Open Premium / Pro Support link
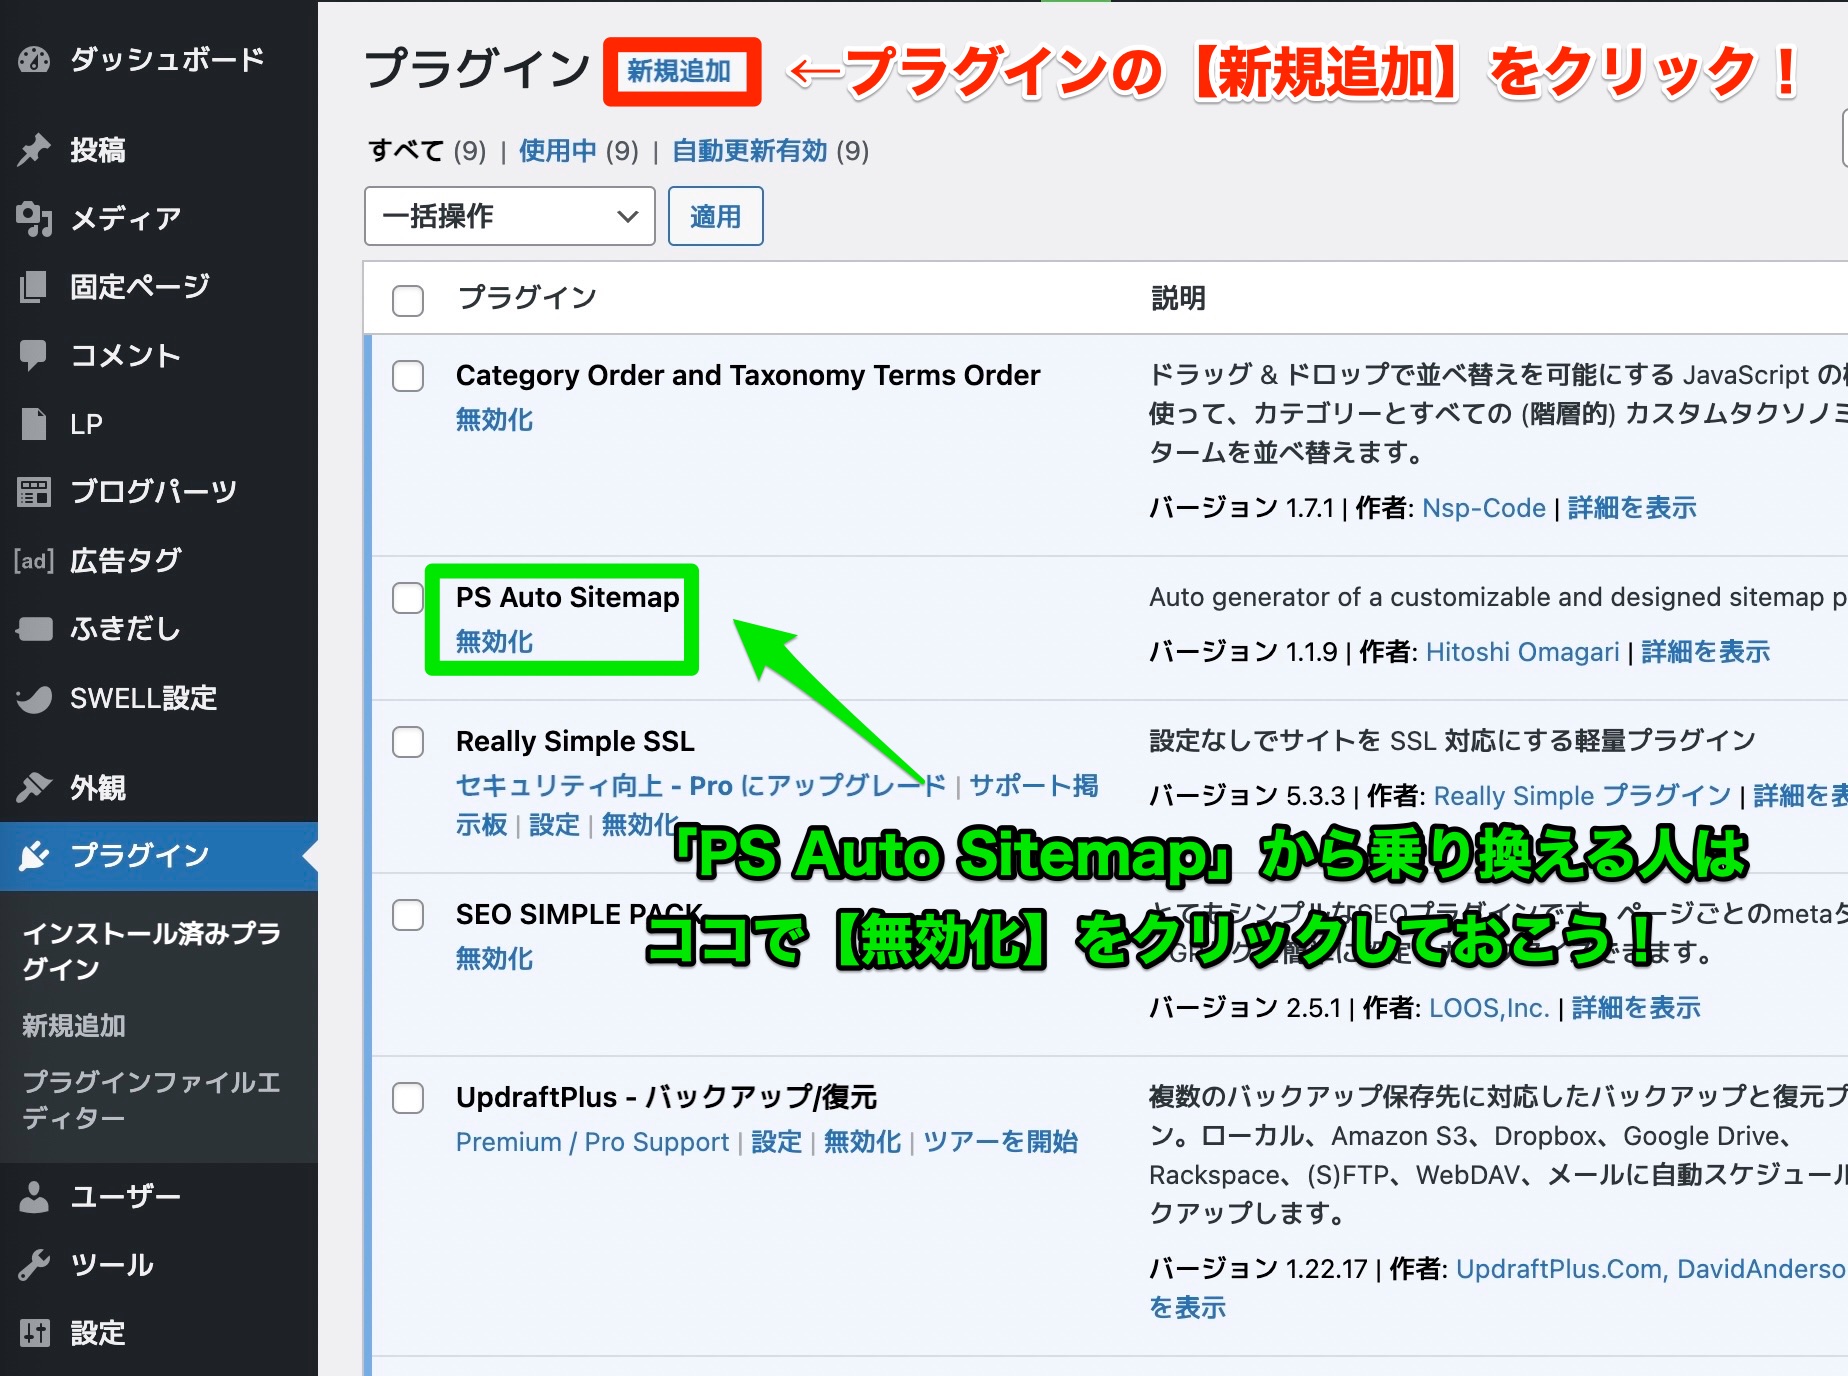The width and height of the screenshot is (1848, 1376). (x=593, y=1142)
